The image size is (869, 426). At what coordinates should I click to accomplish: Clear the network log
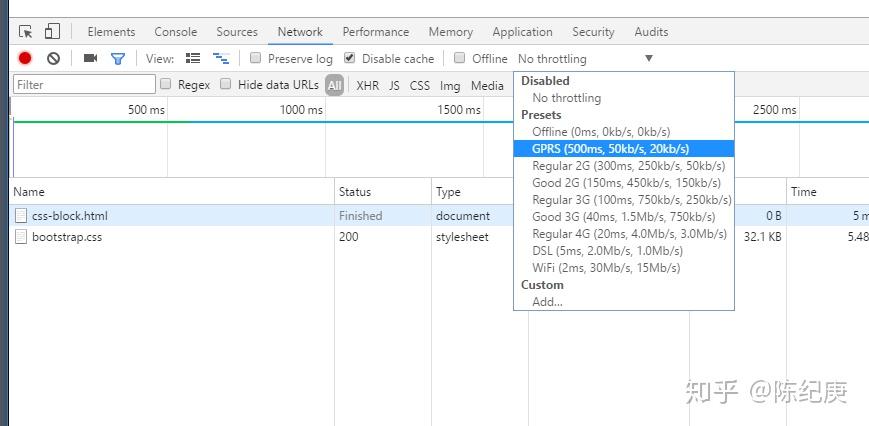pyautogui.click(x=54, y=59)
